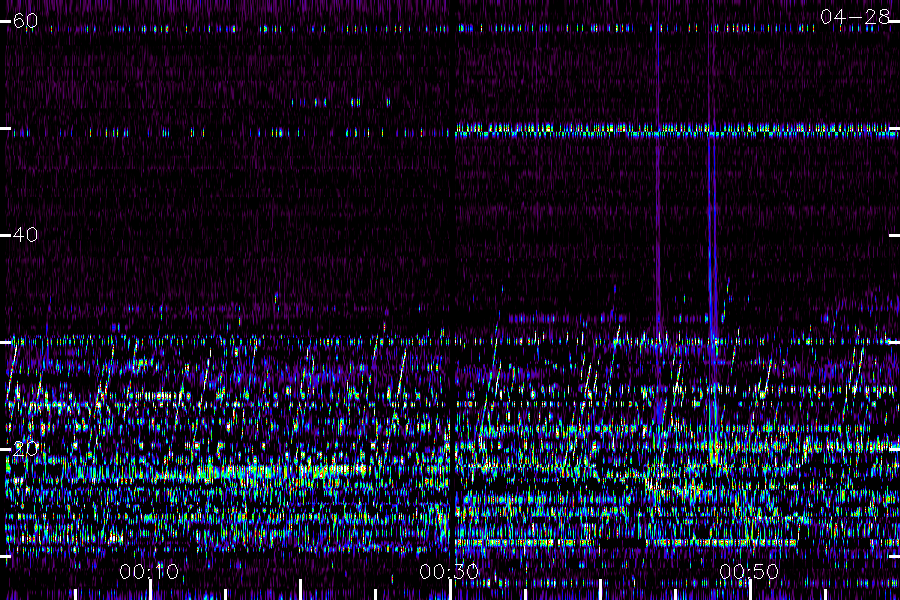
Task: Select the 00:30 time axis label
Action: (x=449, y=571)
